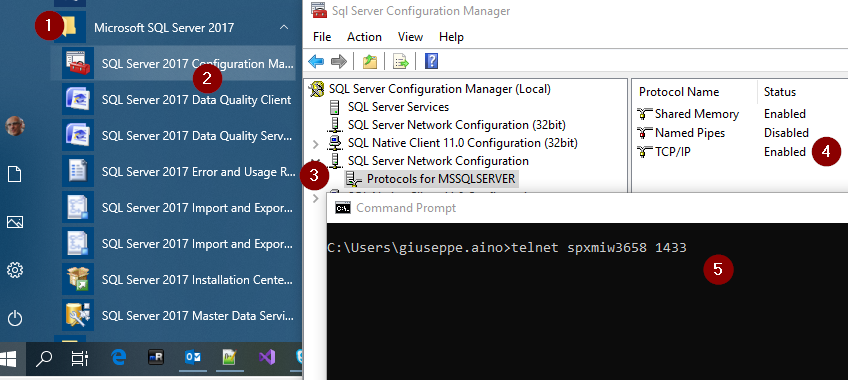The width and height of the screenshot is (848, 380).
Task: Open the user account avatar in Start menu
Action: [x=15, y=126]
